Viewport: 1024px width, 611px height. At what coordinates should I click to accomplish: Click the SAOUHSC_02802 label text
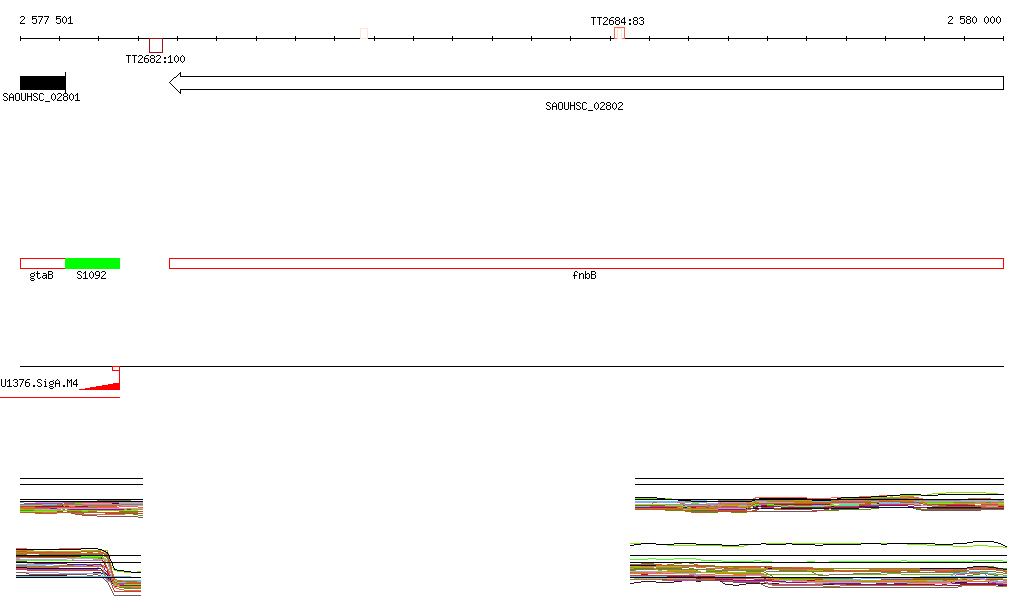[x=584, y=106]
